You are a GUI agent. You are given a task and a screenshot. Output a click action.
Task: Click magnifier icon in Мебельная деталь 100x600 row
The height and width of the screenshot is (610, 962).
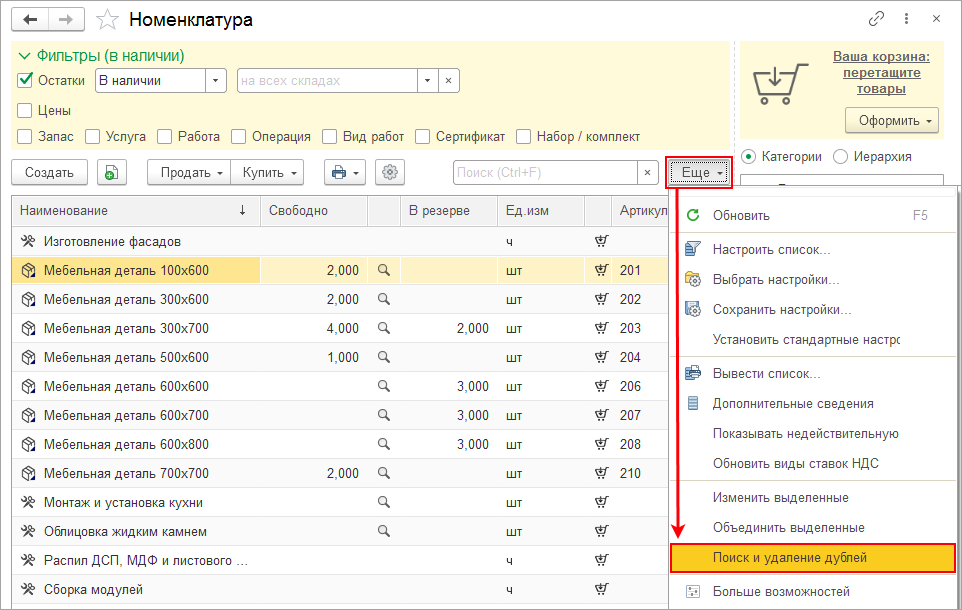383,270
